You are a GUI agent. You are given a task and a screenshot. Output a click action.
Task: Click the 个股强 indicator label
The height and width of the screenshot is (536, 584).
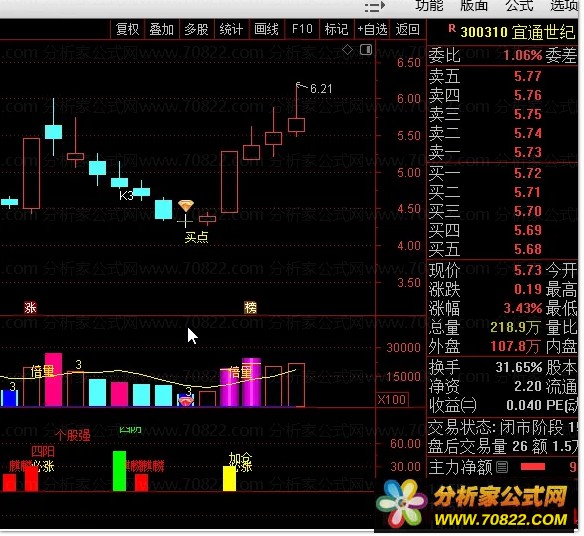(x=73, y=435)
